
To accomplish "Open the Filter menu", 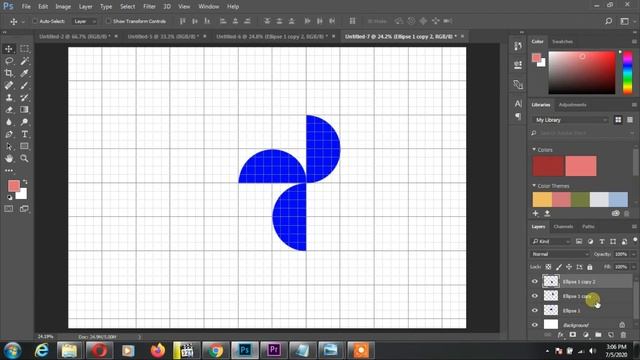I will pyautogui.click(x=149, y=7).
